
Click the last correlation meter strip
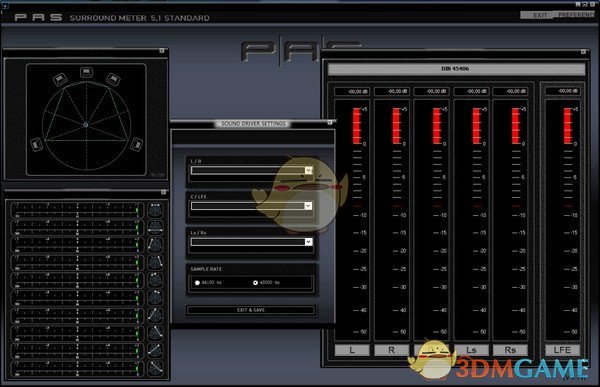tap(77, 368)
